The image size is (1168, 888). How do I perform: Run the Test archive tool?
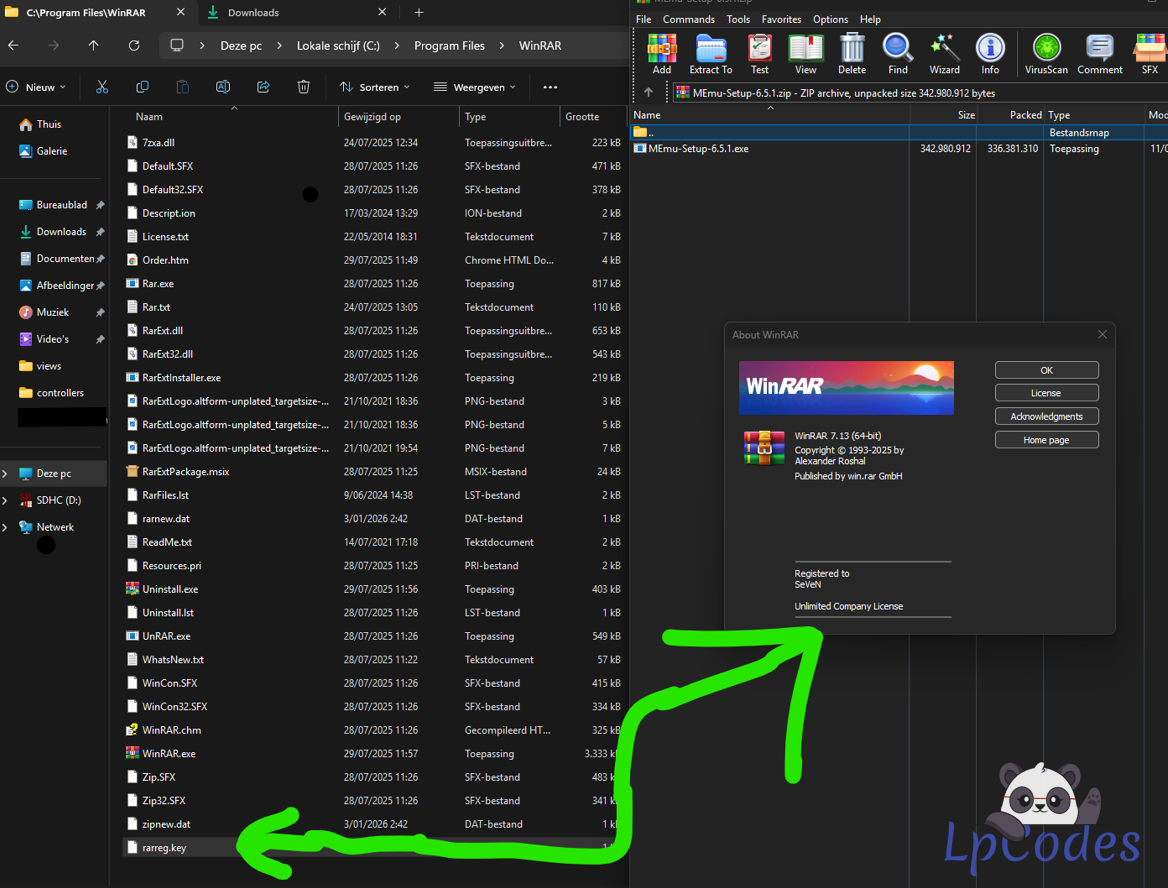[x=759, y=53]
